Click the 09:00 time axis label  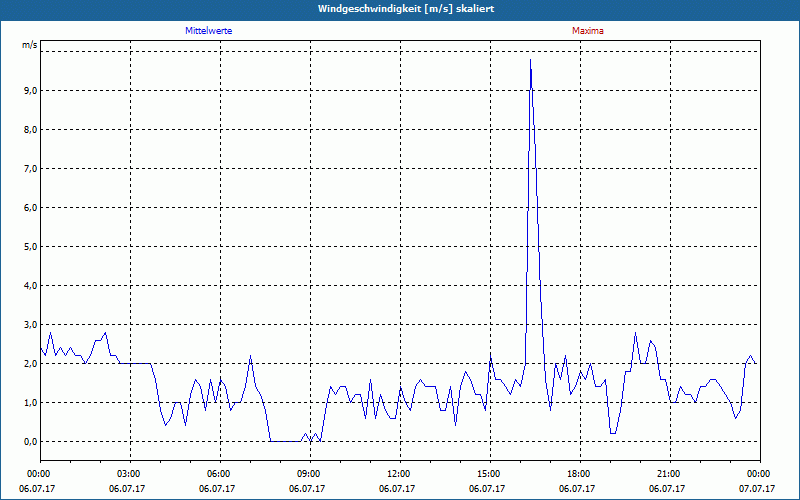(310, 474)
